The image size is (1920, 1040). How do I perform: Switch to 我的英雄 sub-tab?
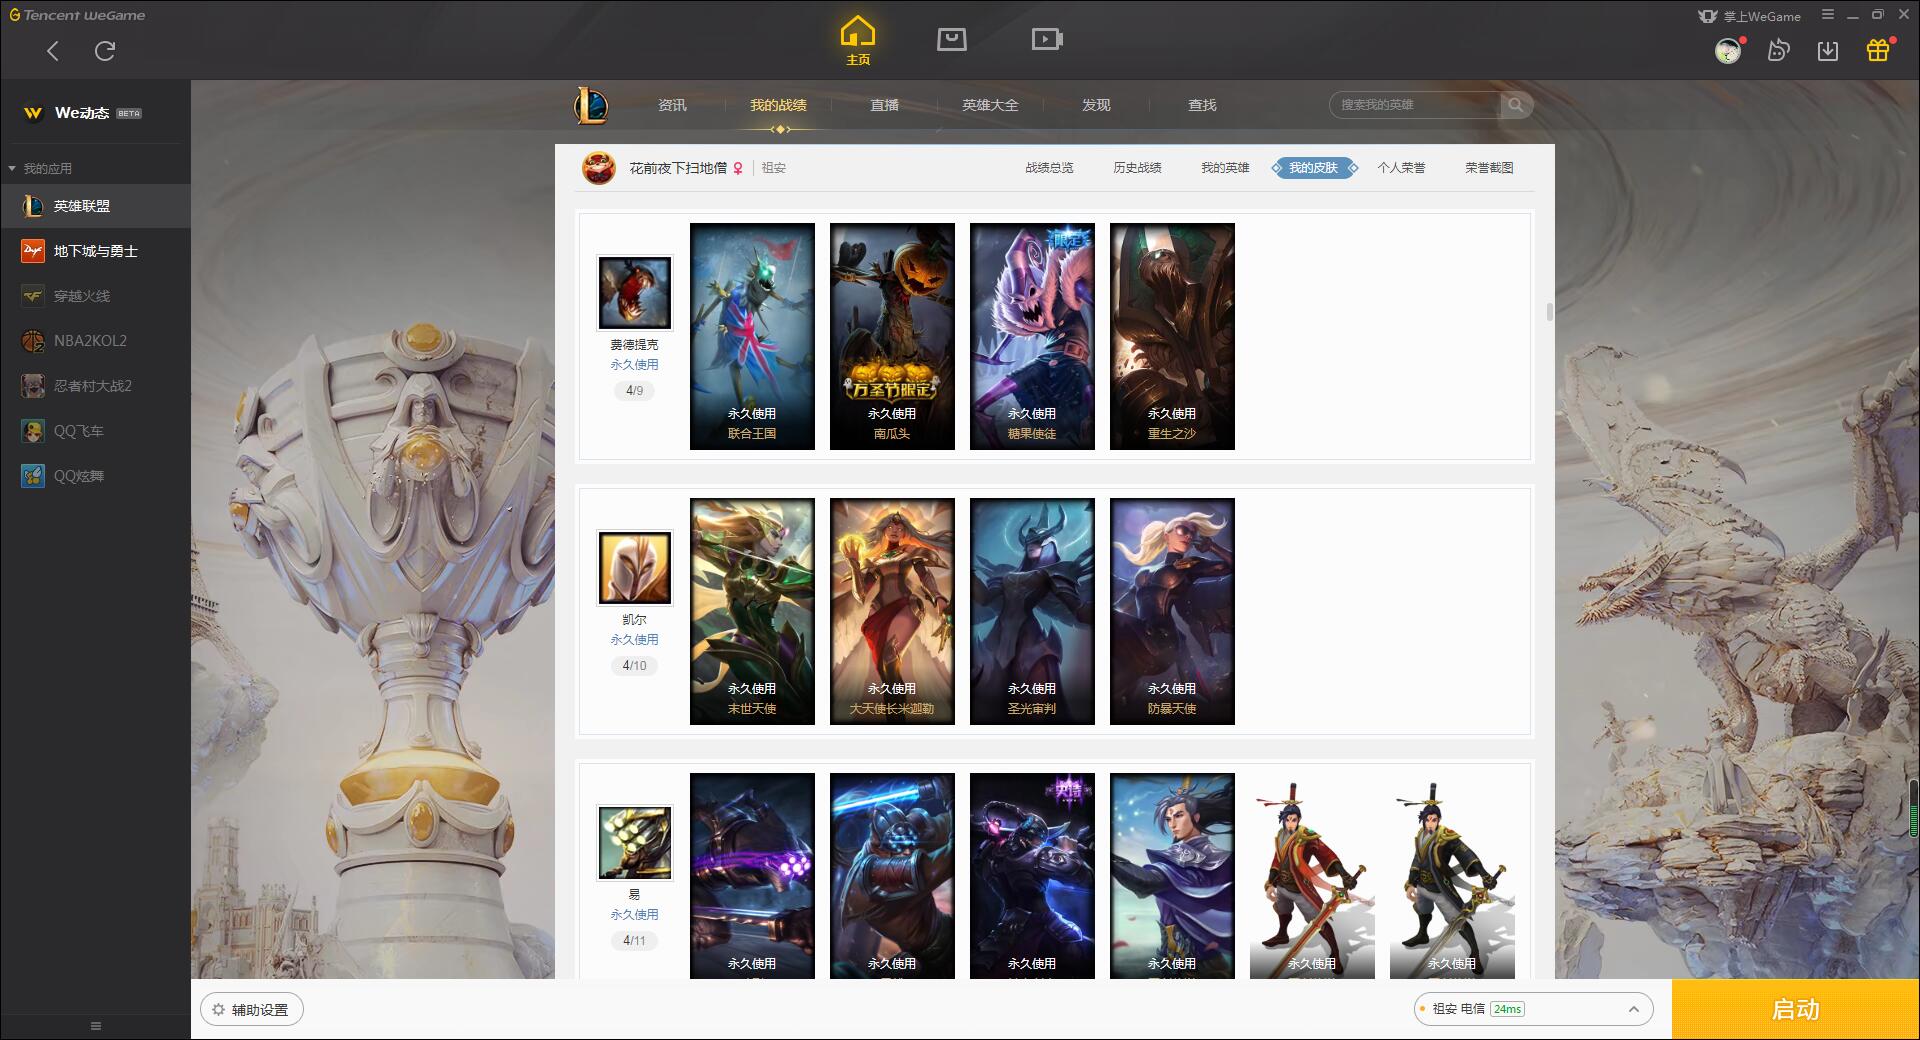(1225, 168)
